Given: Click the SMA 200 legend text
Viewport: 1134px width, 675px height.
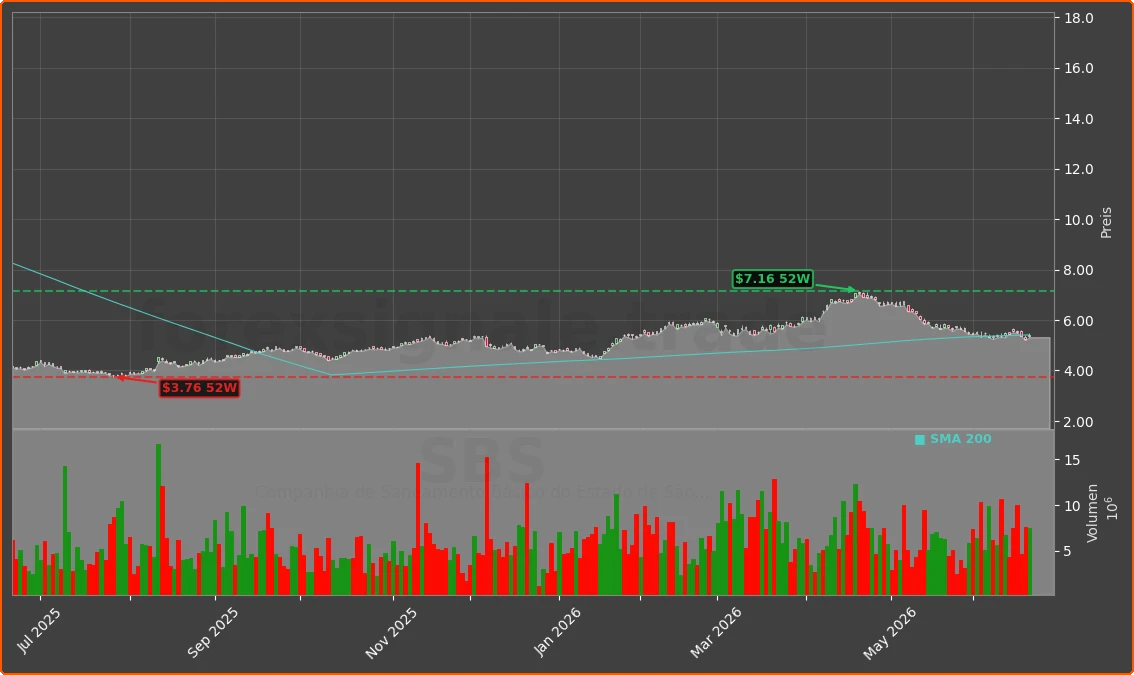Looking at the screenshot, I should [960, 439].
